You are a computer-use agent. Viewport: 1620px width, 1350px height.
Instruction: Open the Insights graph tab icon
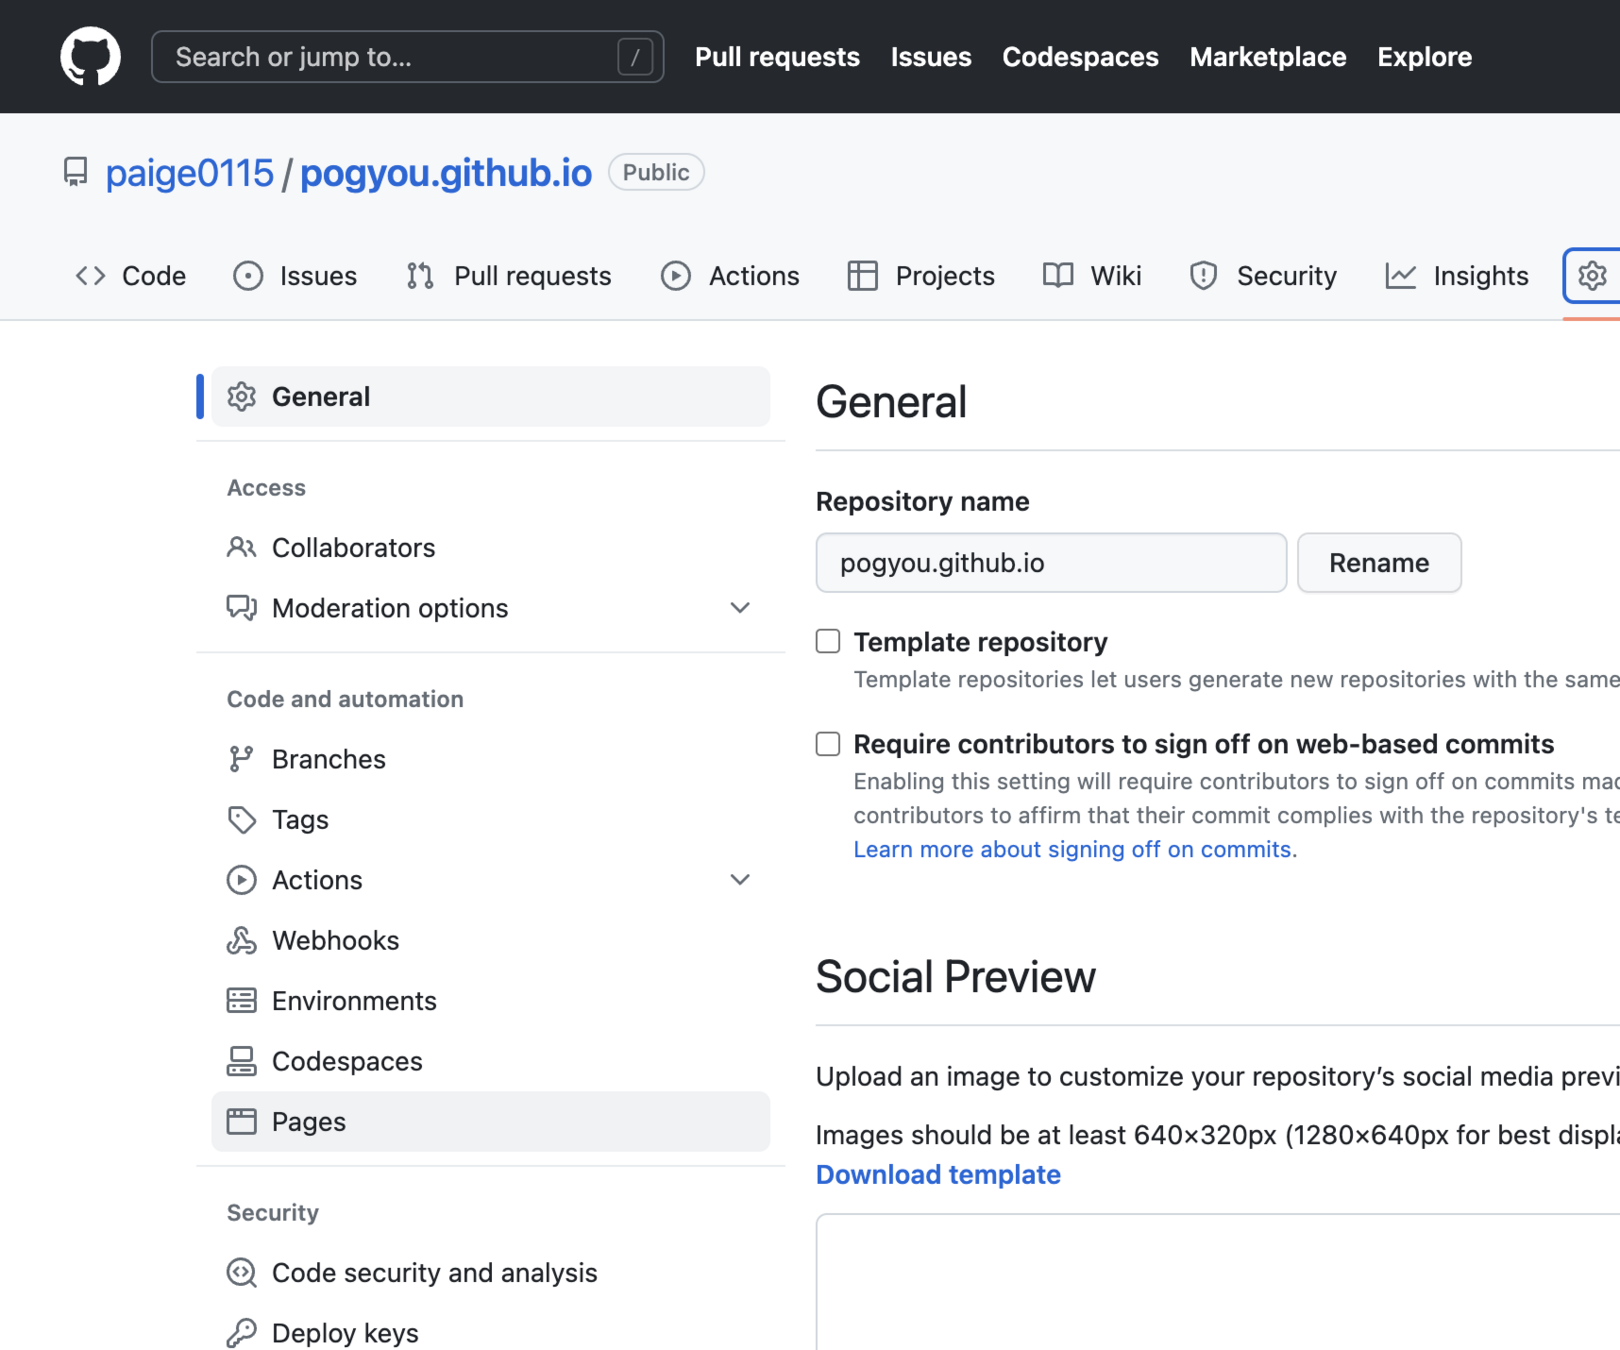pos(1400,276)
